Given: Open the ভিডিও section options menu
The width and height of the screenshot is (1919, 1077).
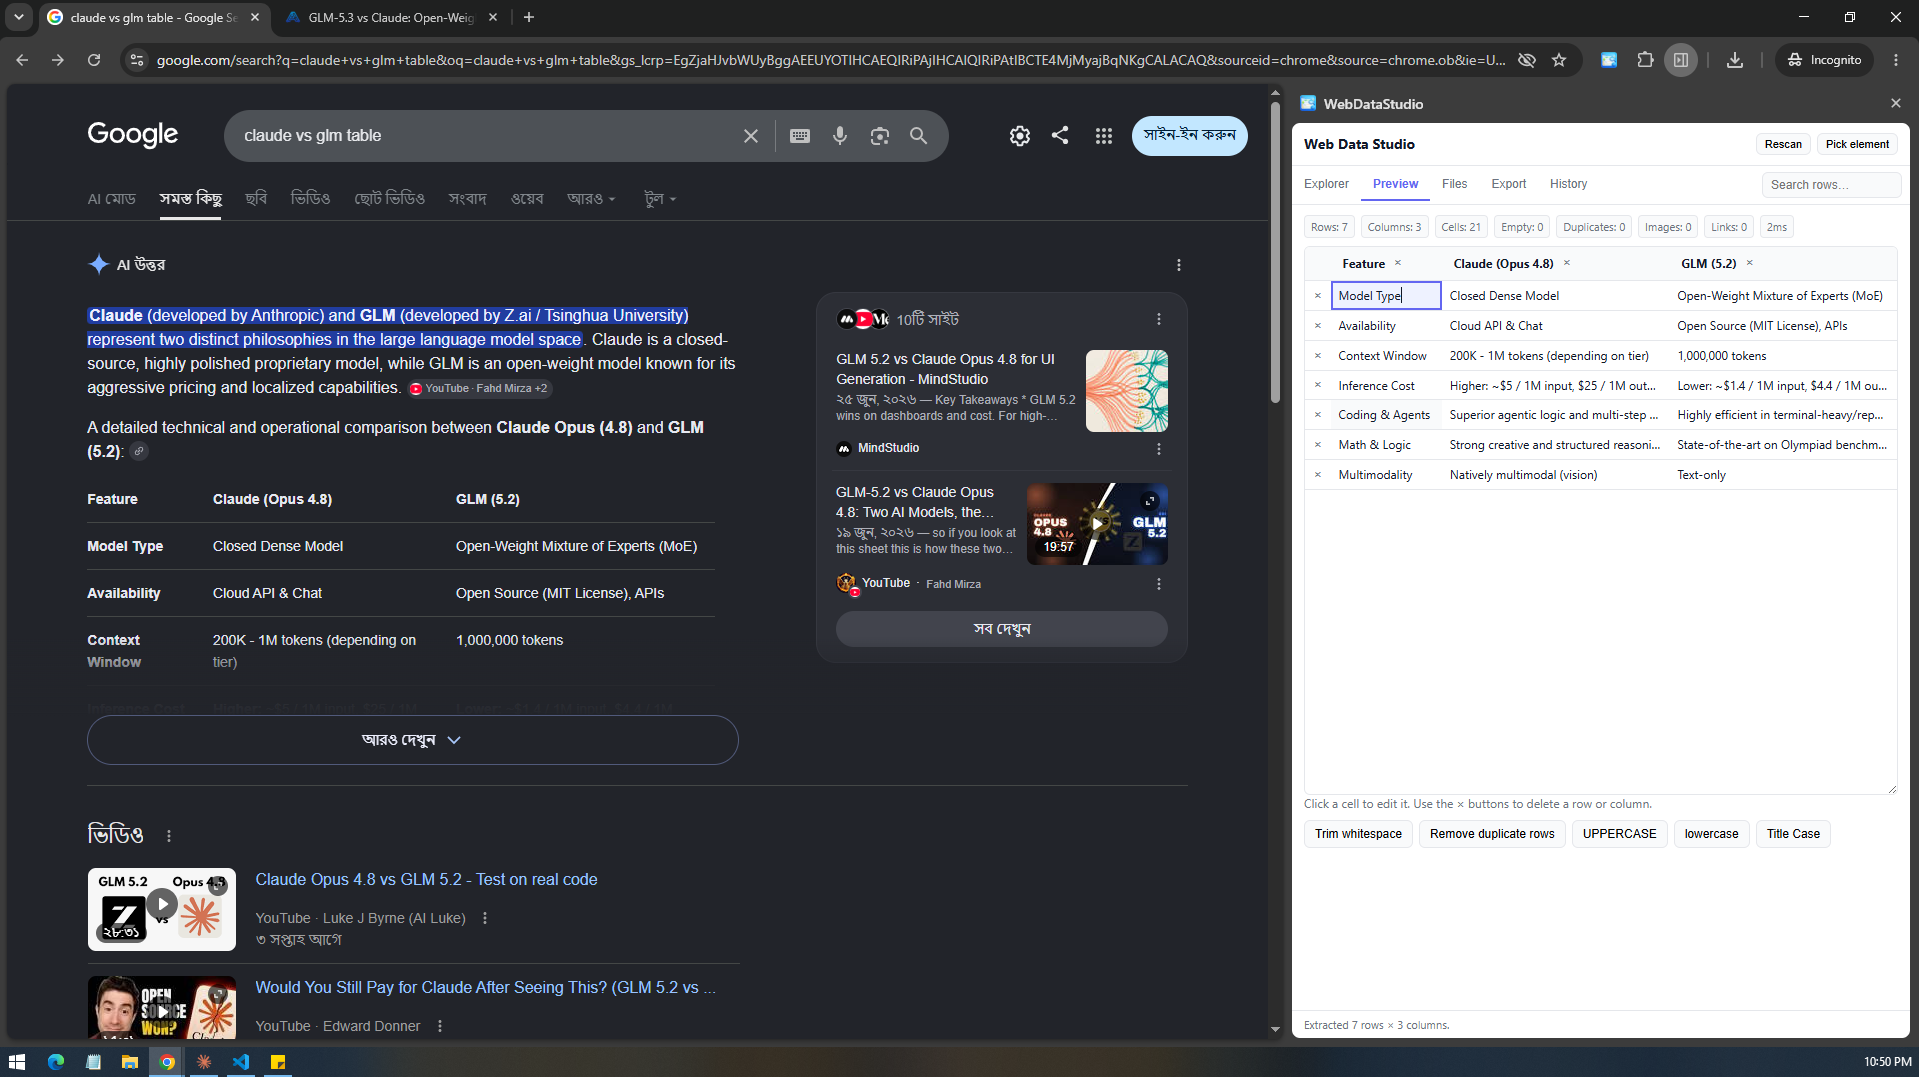Looking at the screenshot, I should tap(168, 836).
